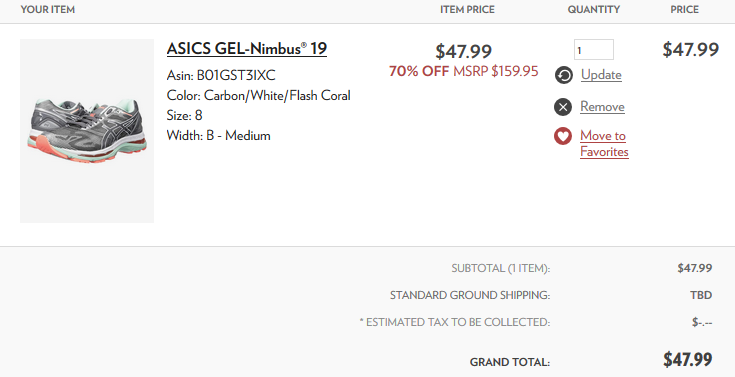Click the Update quantity link
This screenshot has width=735, height=377.
(601, 75)
